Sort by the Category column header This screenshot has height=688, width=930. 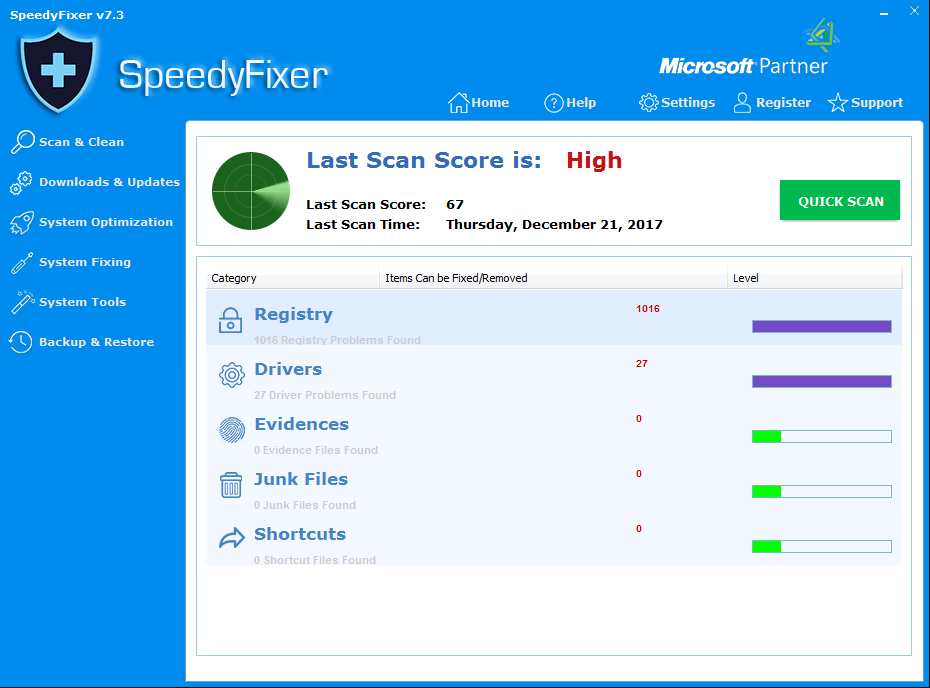(x=234, y=278)
